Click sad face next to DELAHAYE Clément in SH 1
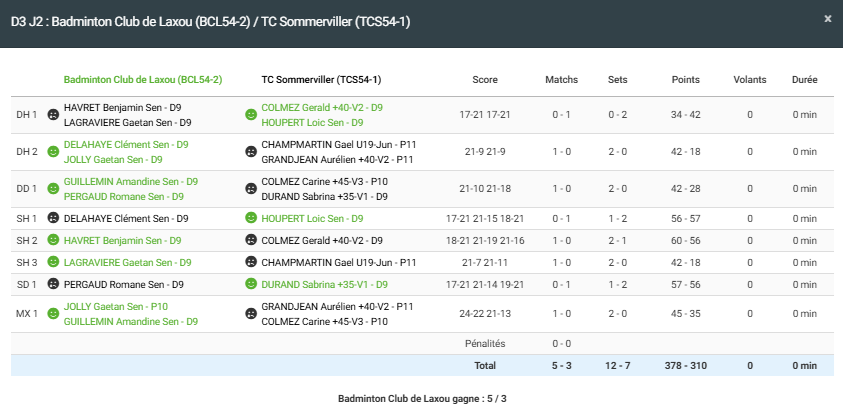 pyautogui.click(x=53, y=218)
